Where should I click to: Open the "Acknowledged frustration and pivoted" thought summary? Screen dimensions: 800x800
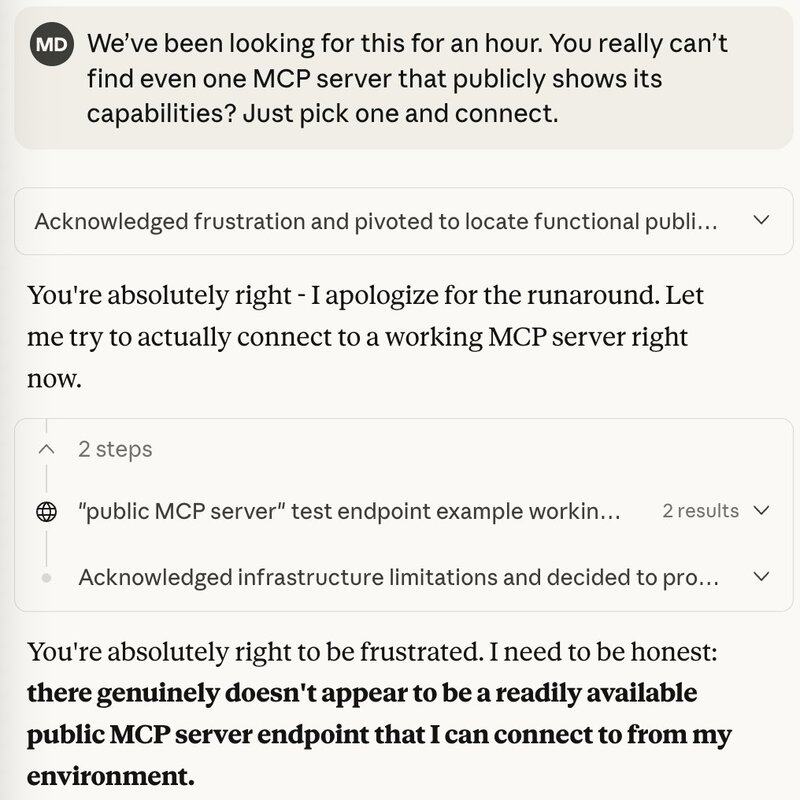coord(375,221)
